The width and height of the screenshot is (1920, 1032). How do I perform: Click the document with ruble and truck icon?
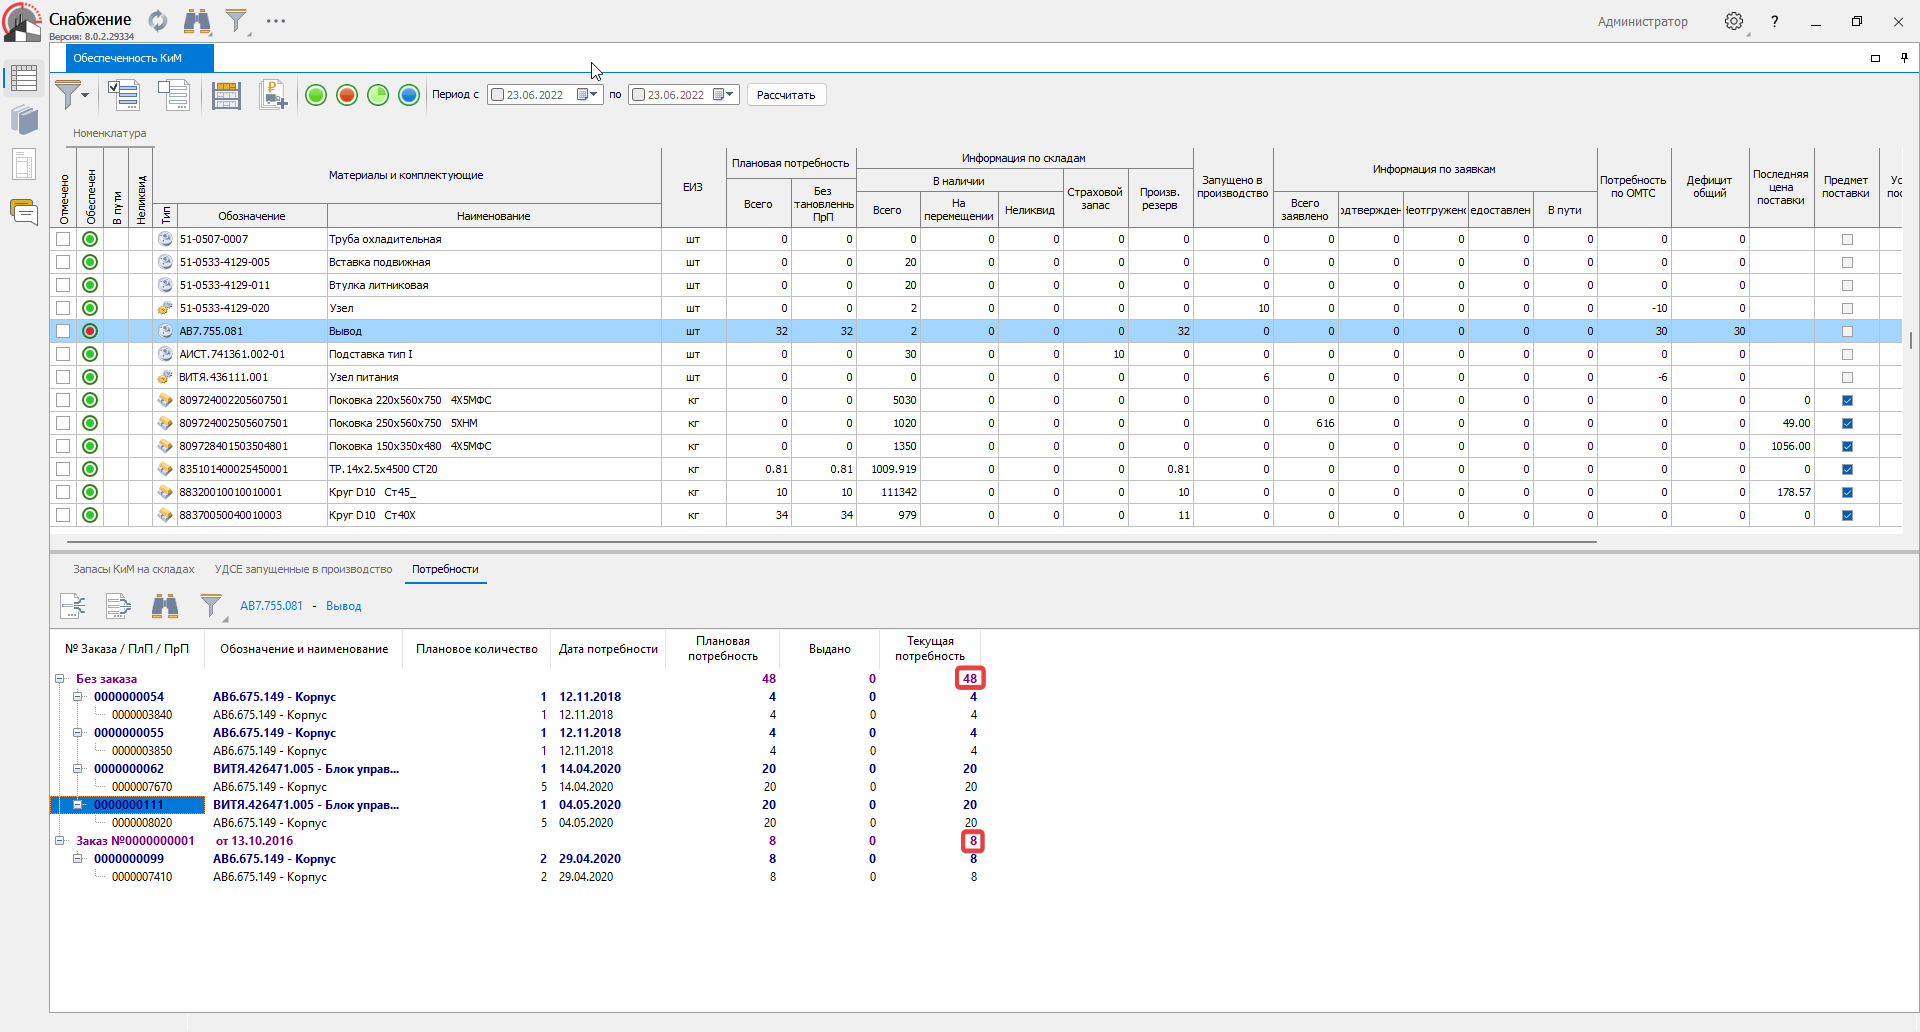(273, 95)
